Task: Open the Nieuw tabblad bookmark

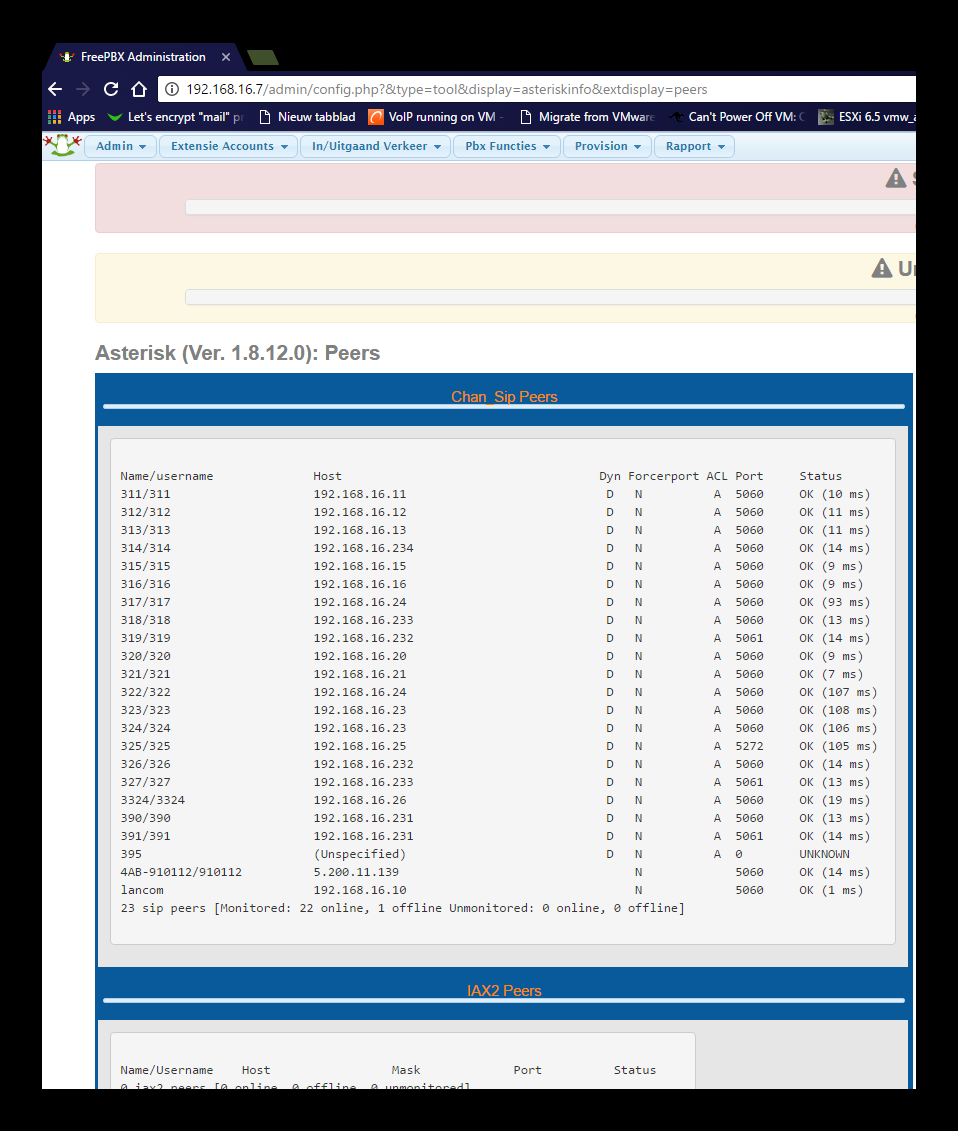Action: click(x=307, y=117)
